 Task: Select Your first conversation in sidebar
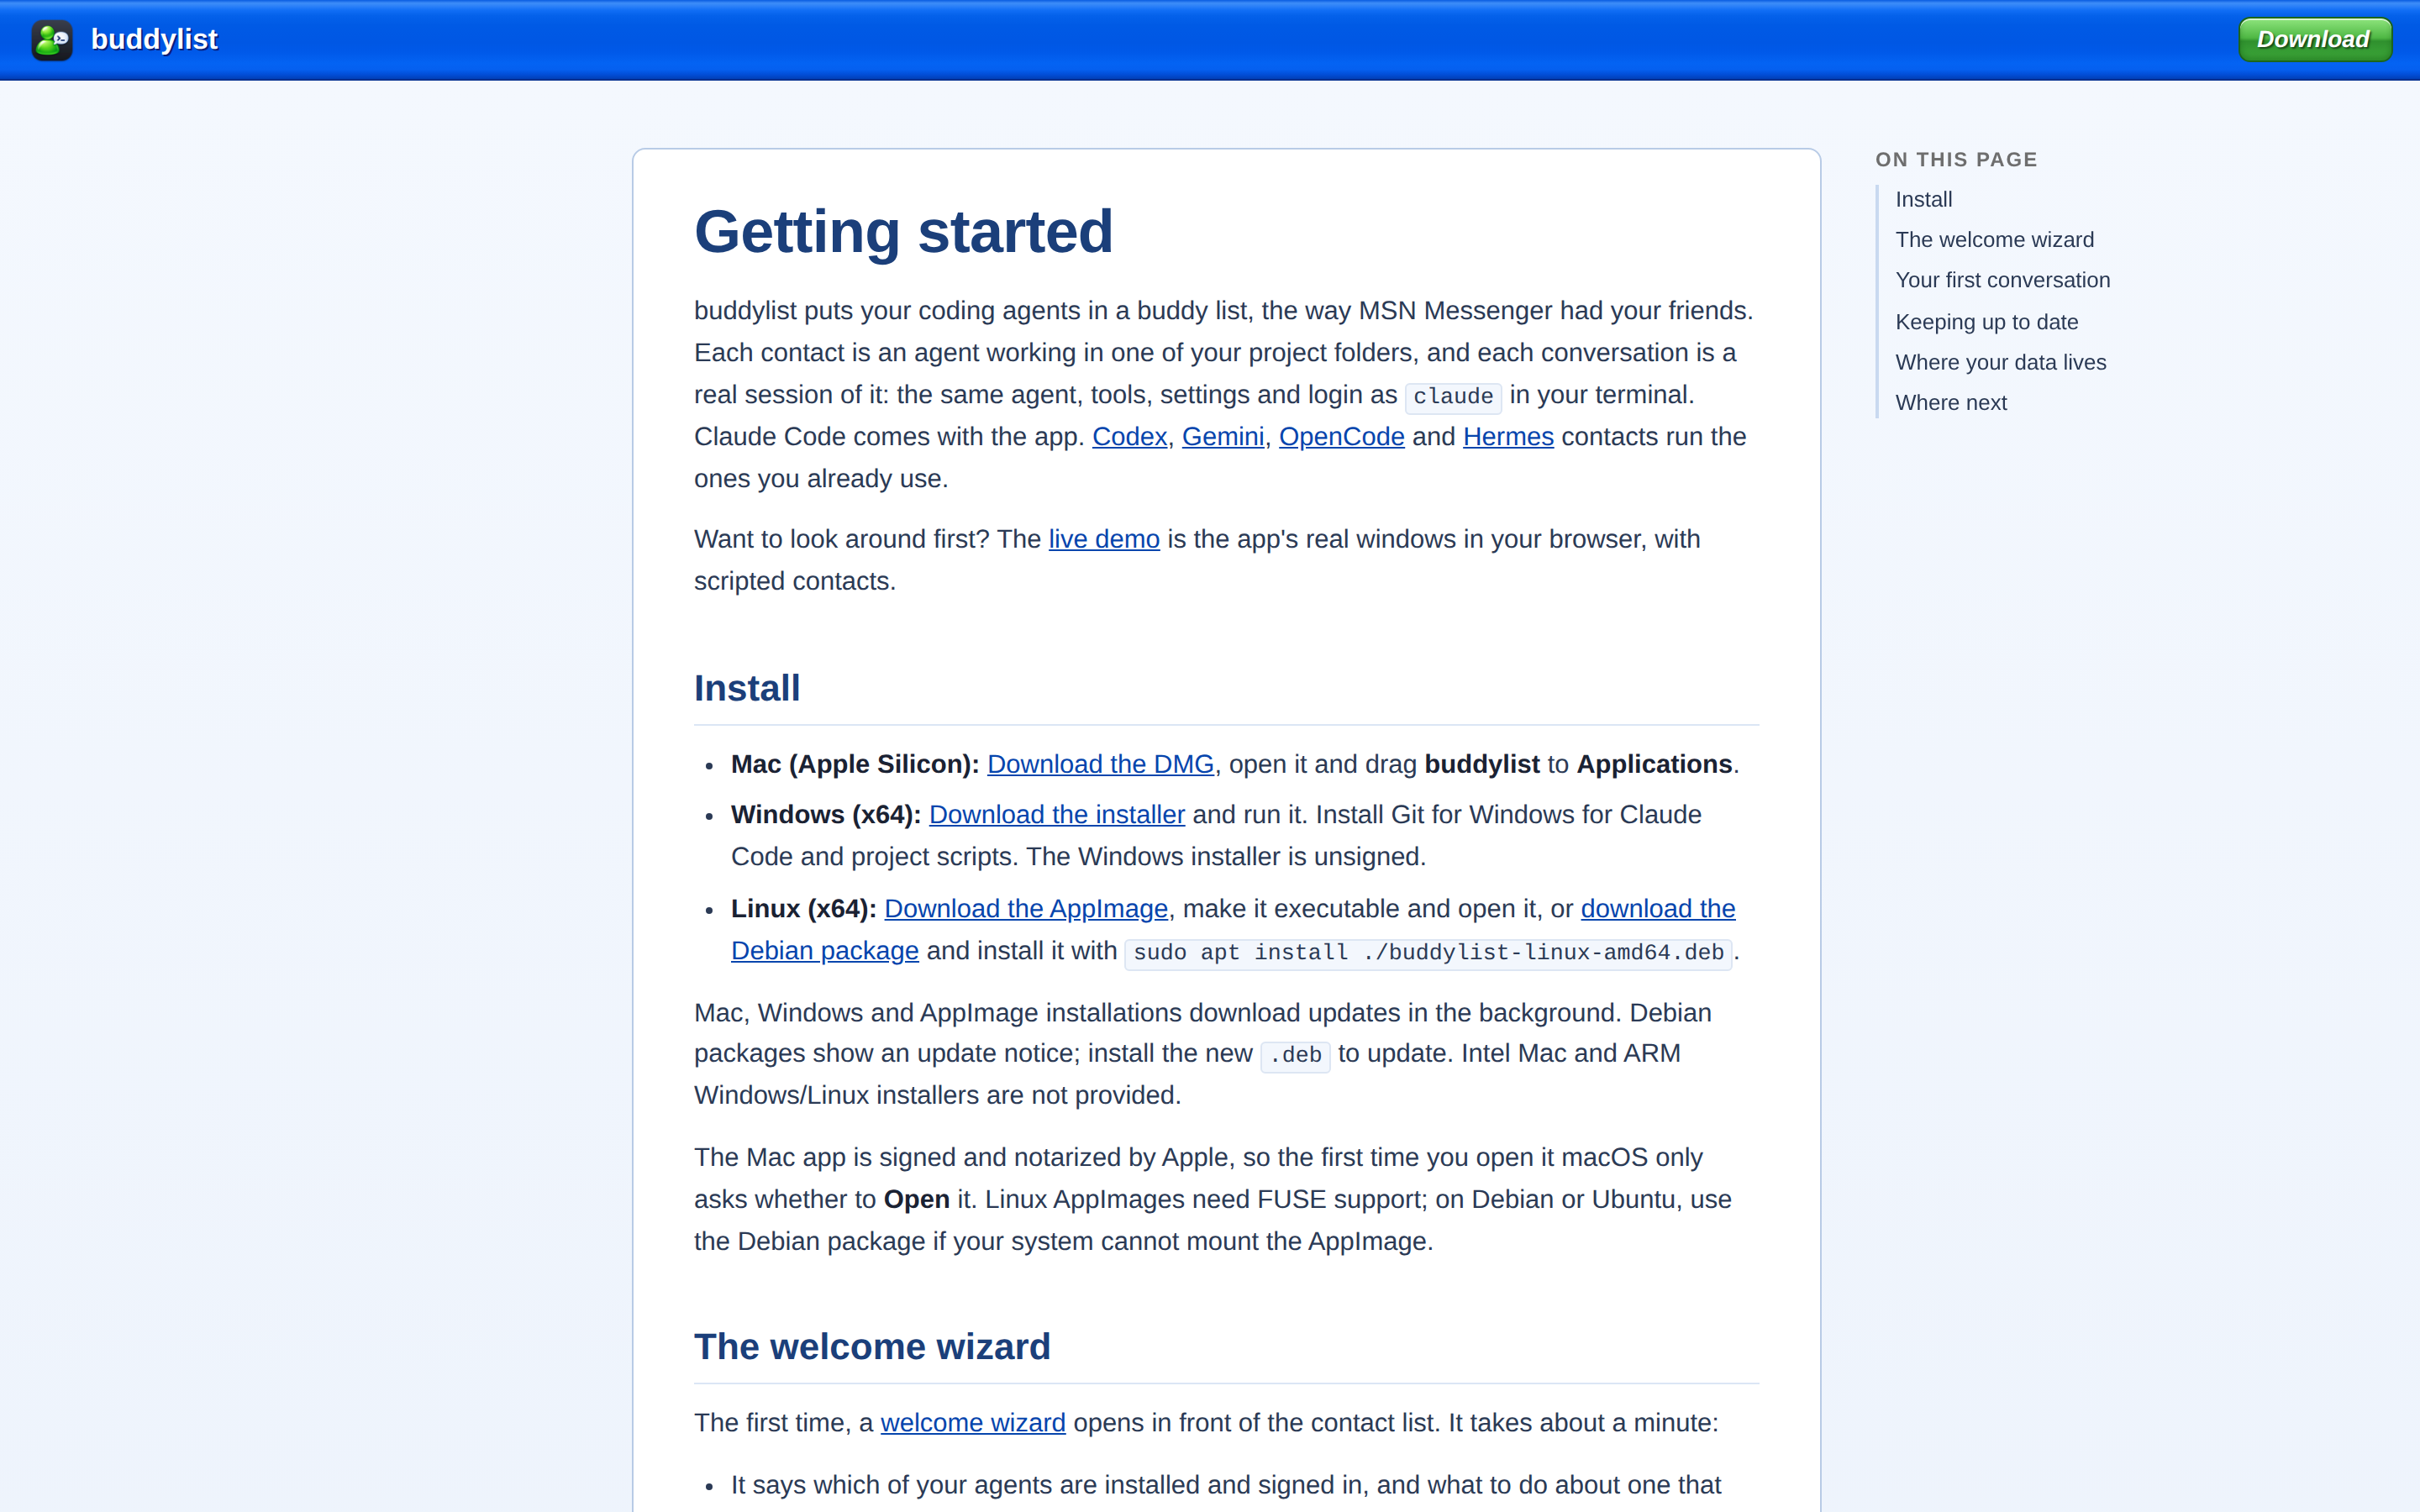pyautogui.click(x=2002, y=280)
